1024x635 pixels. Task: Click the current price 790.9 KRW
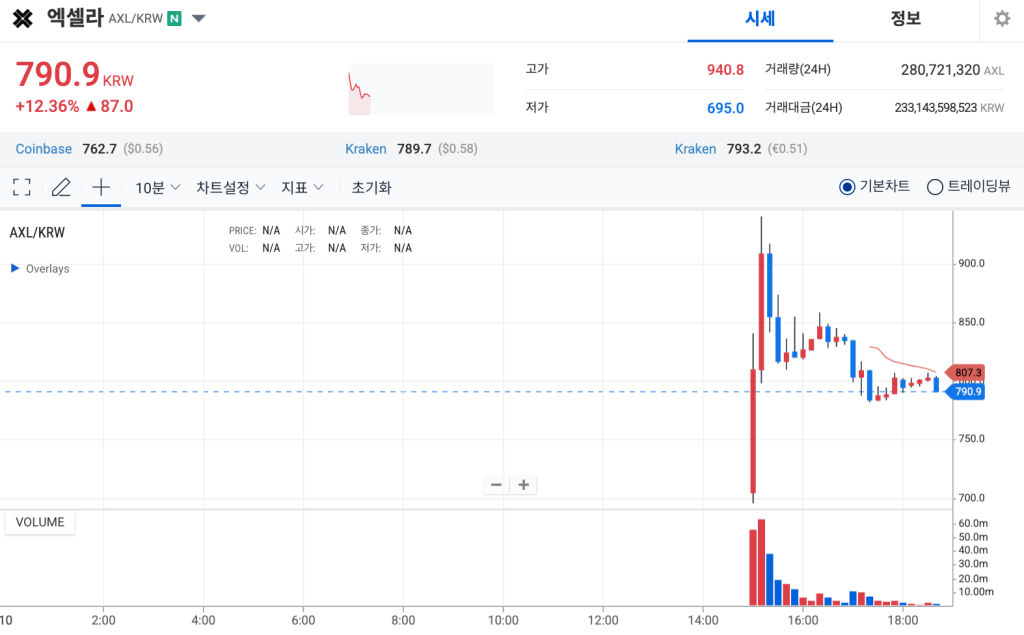click(74, 74)
